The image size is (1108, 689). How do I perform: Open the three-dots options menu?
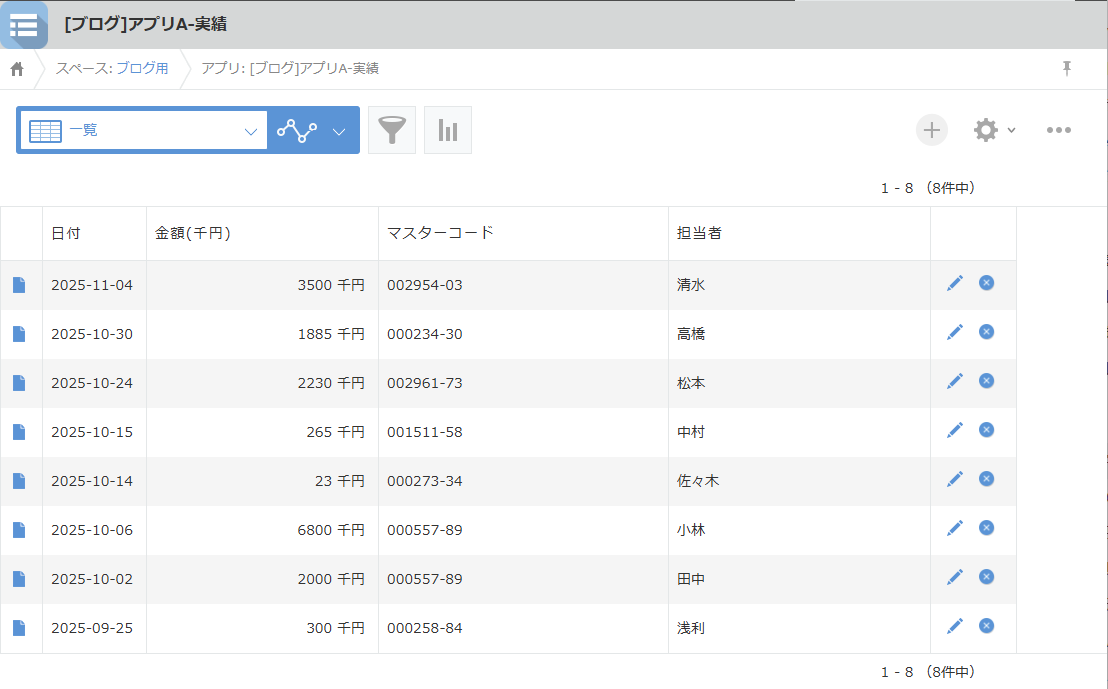1059,130
